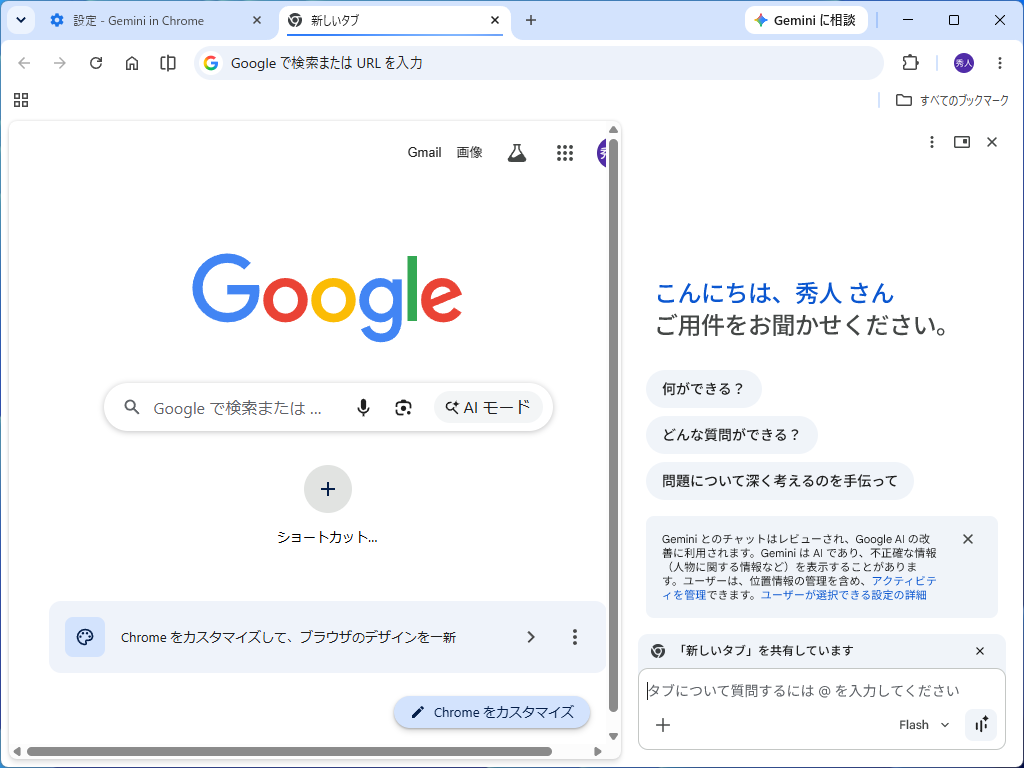Search by image with lens icon
The height and width of the screenshot is (768, 1024).
click(404, 408)
